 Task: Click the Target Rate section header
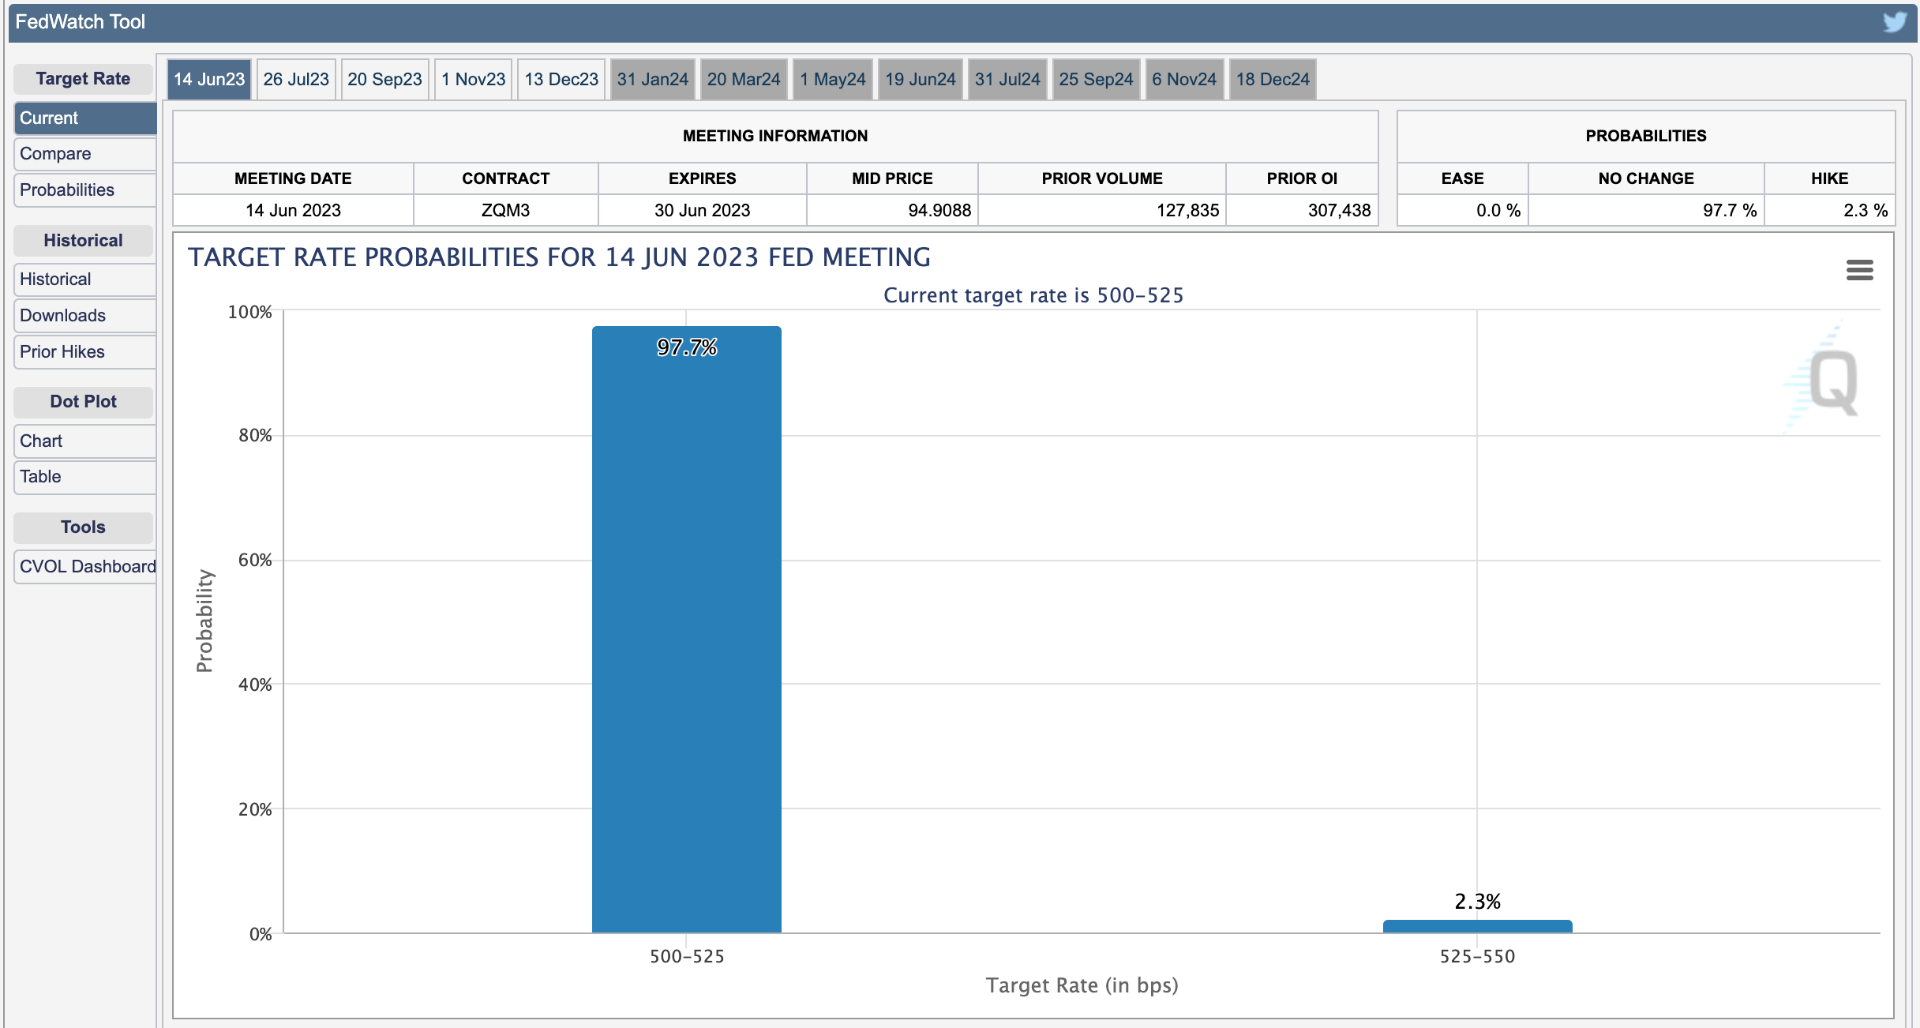coord(83,79)
